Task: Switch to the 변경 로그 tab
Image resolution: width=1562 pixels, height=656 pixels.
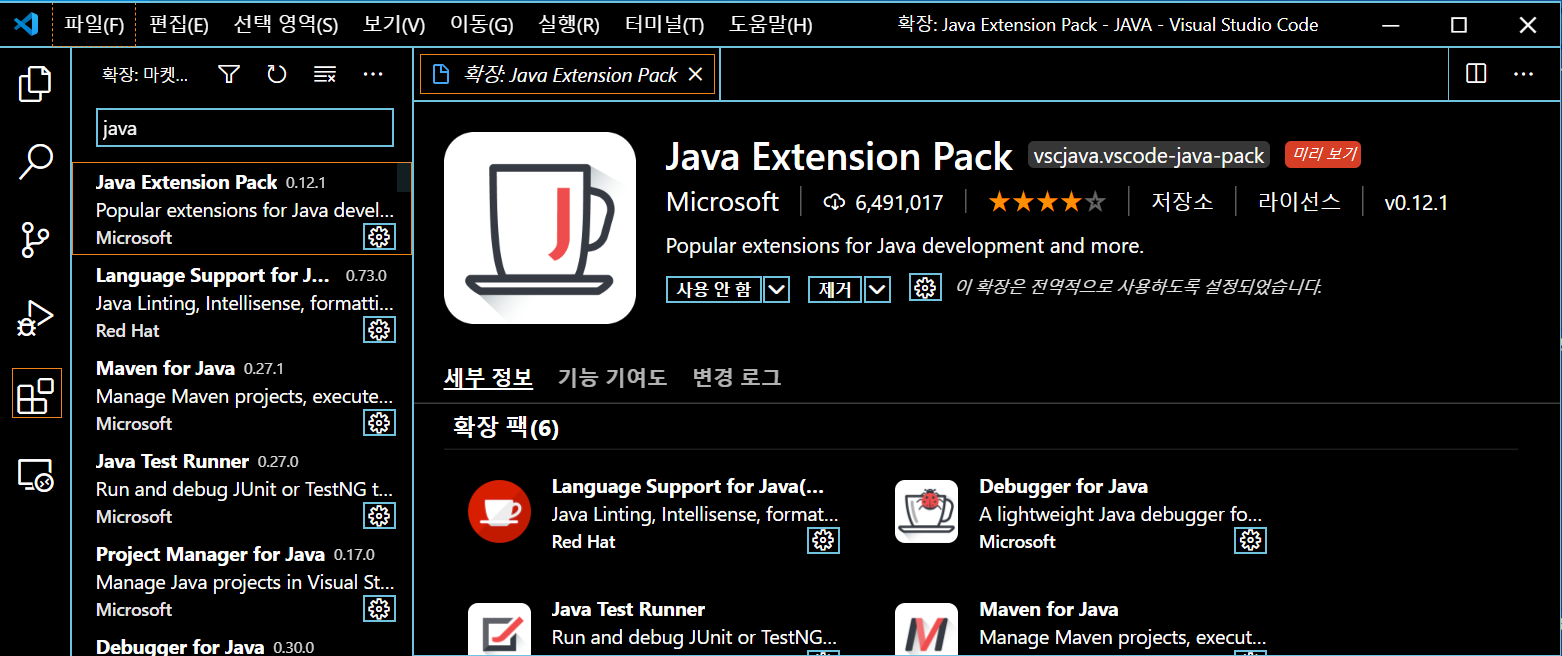Action: [737, 377]
